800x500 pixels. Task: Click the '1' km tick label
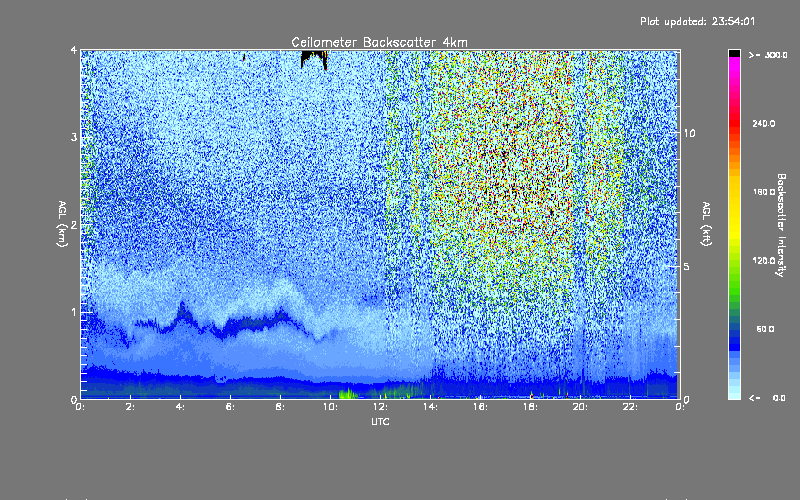pyautogui.click(x=74, y=312)
